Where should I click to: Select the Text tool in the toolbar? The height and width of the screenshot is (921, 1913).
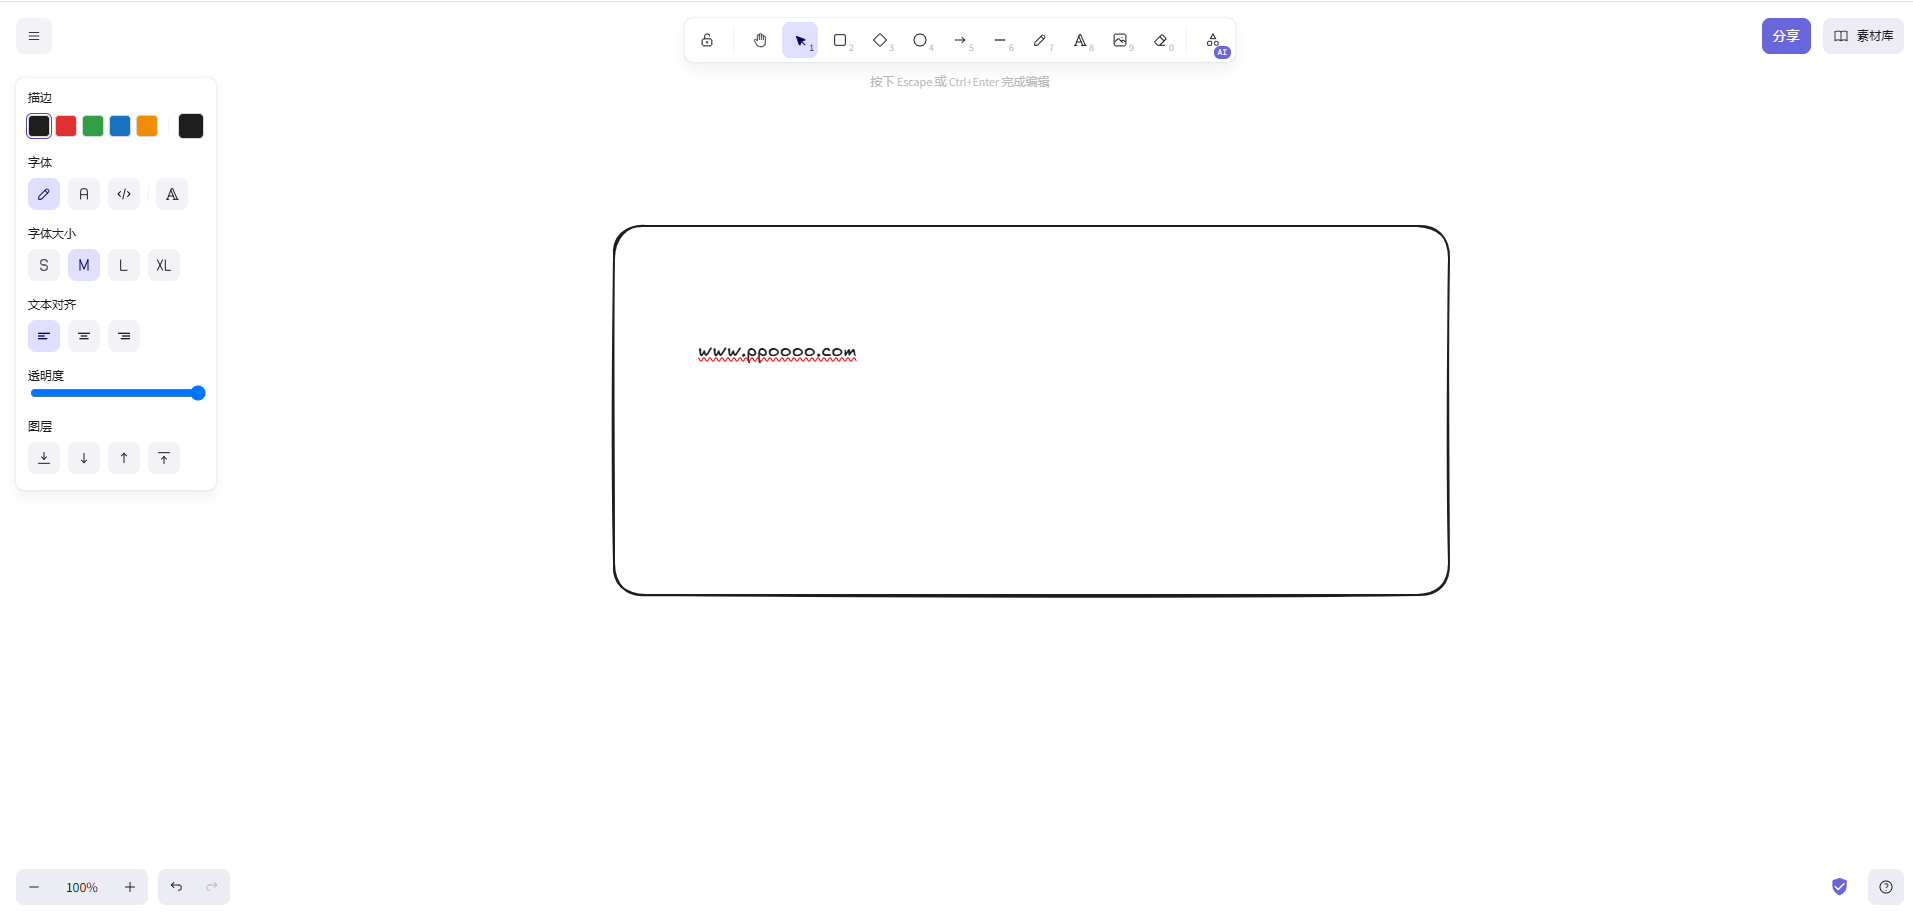point(1080,40)
